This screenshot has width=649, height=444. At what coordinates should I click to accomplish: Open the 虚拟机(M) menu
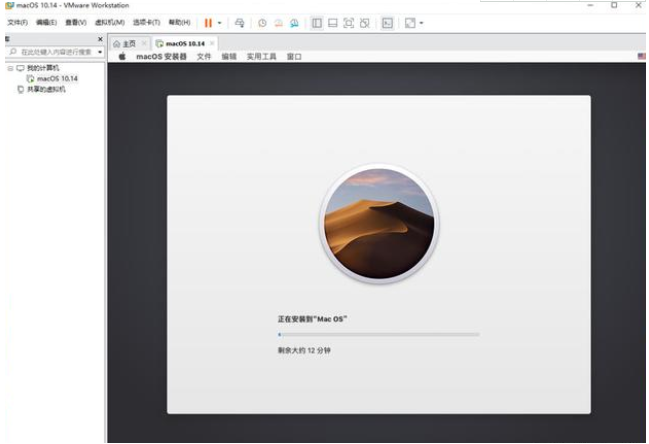[x=109, y=22]
